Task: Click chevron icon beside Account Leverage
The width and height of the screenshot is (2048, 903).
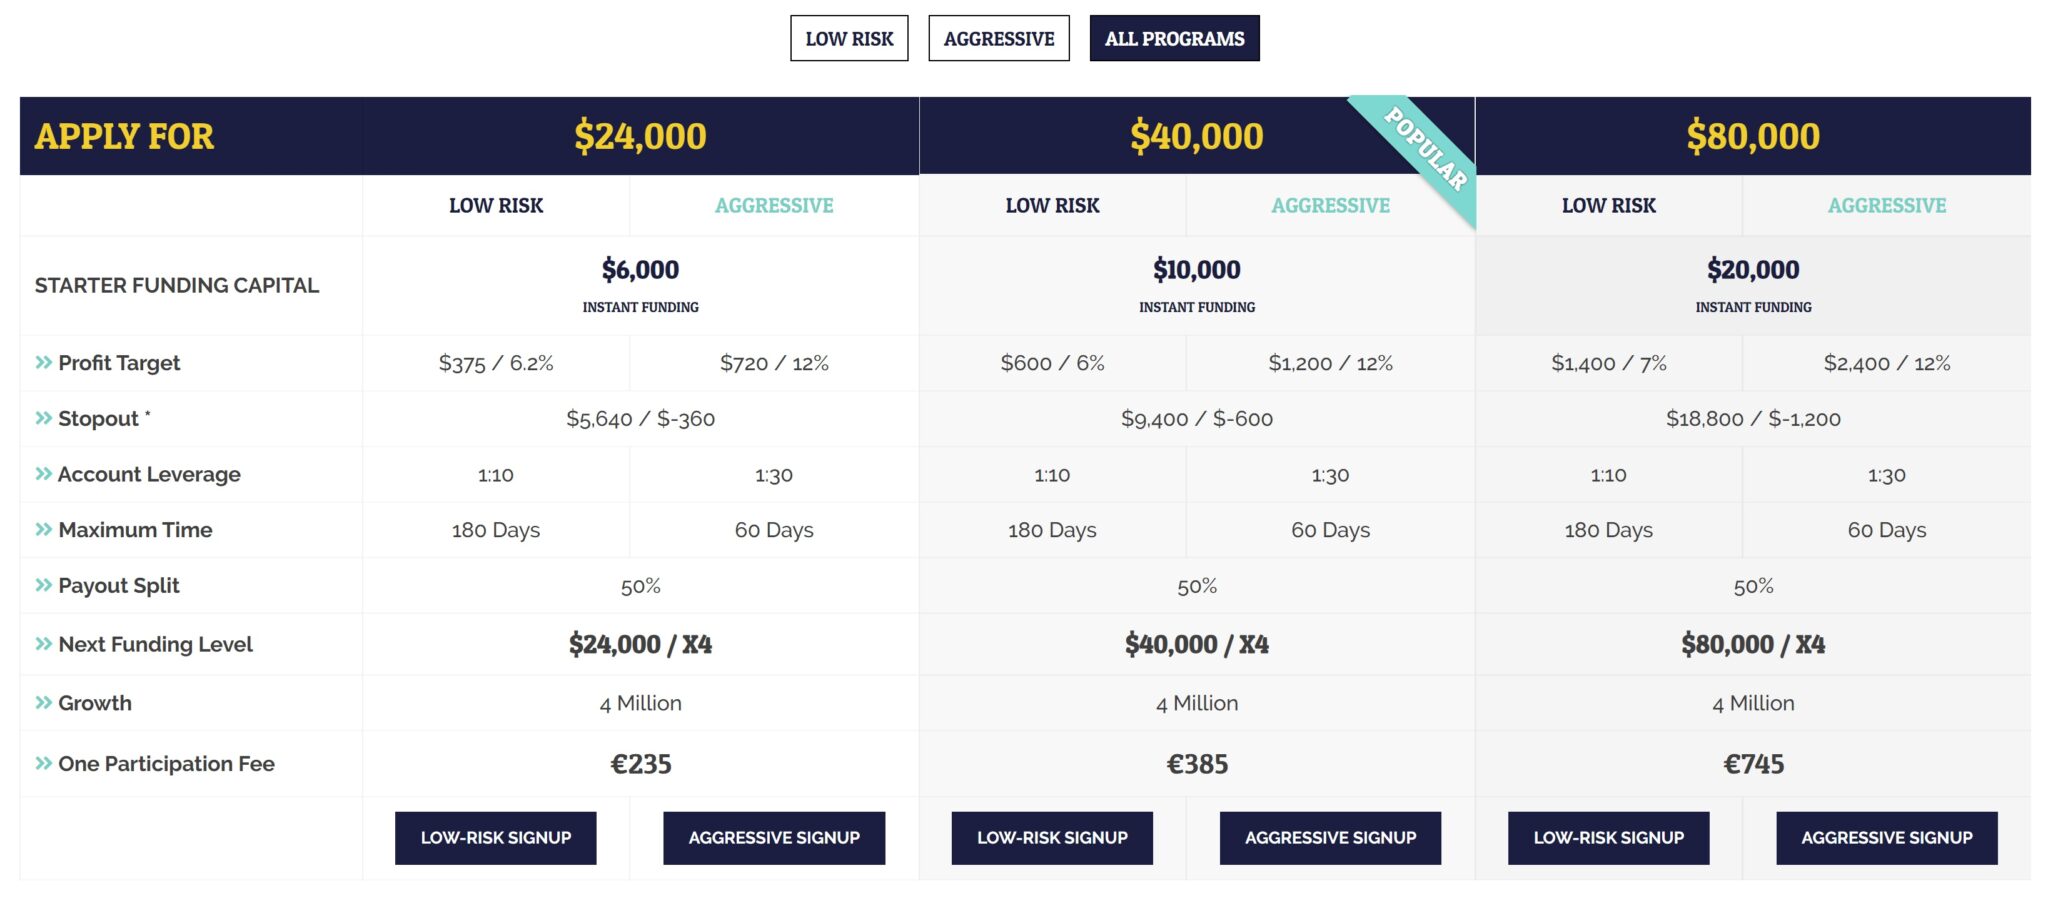Action: [x=43, y=474]
